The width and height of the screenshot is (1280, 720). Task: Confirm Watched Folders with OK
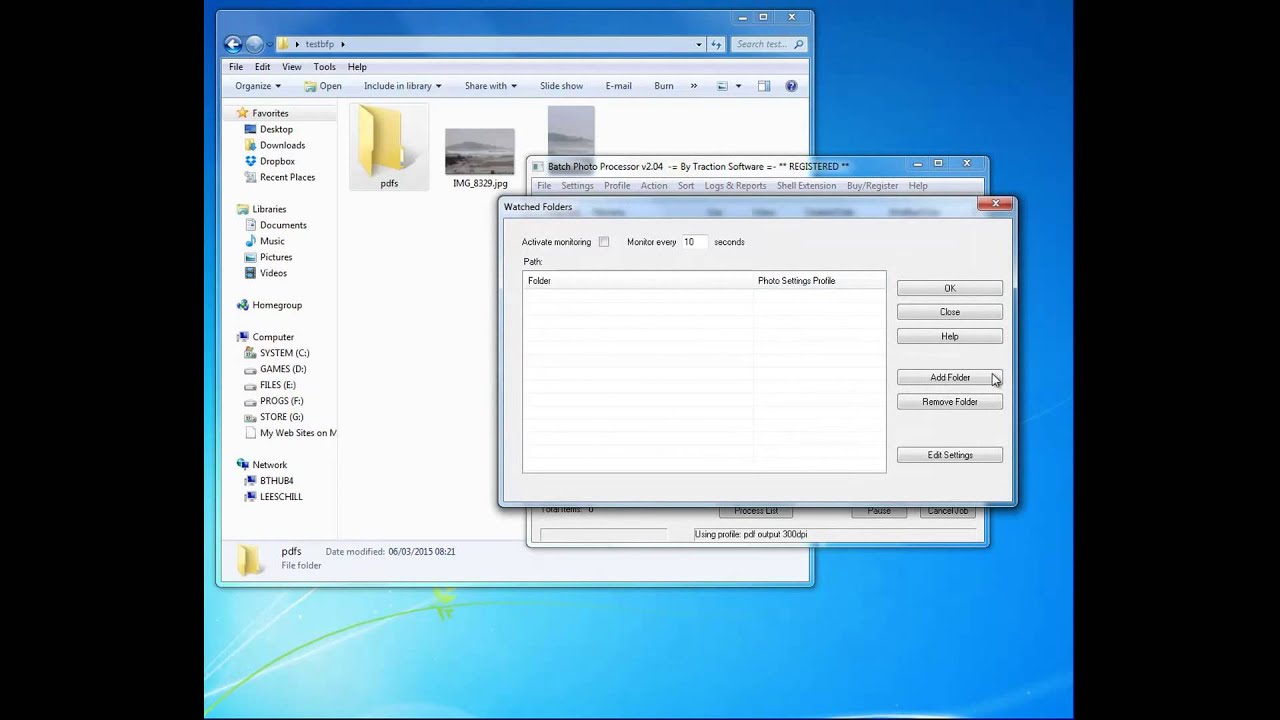950,288
